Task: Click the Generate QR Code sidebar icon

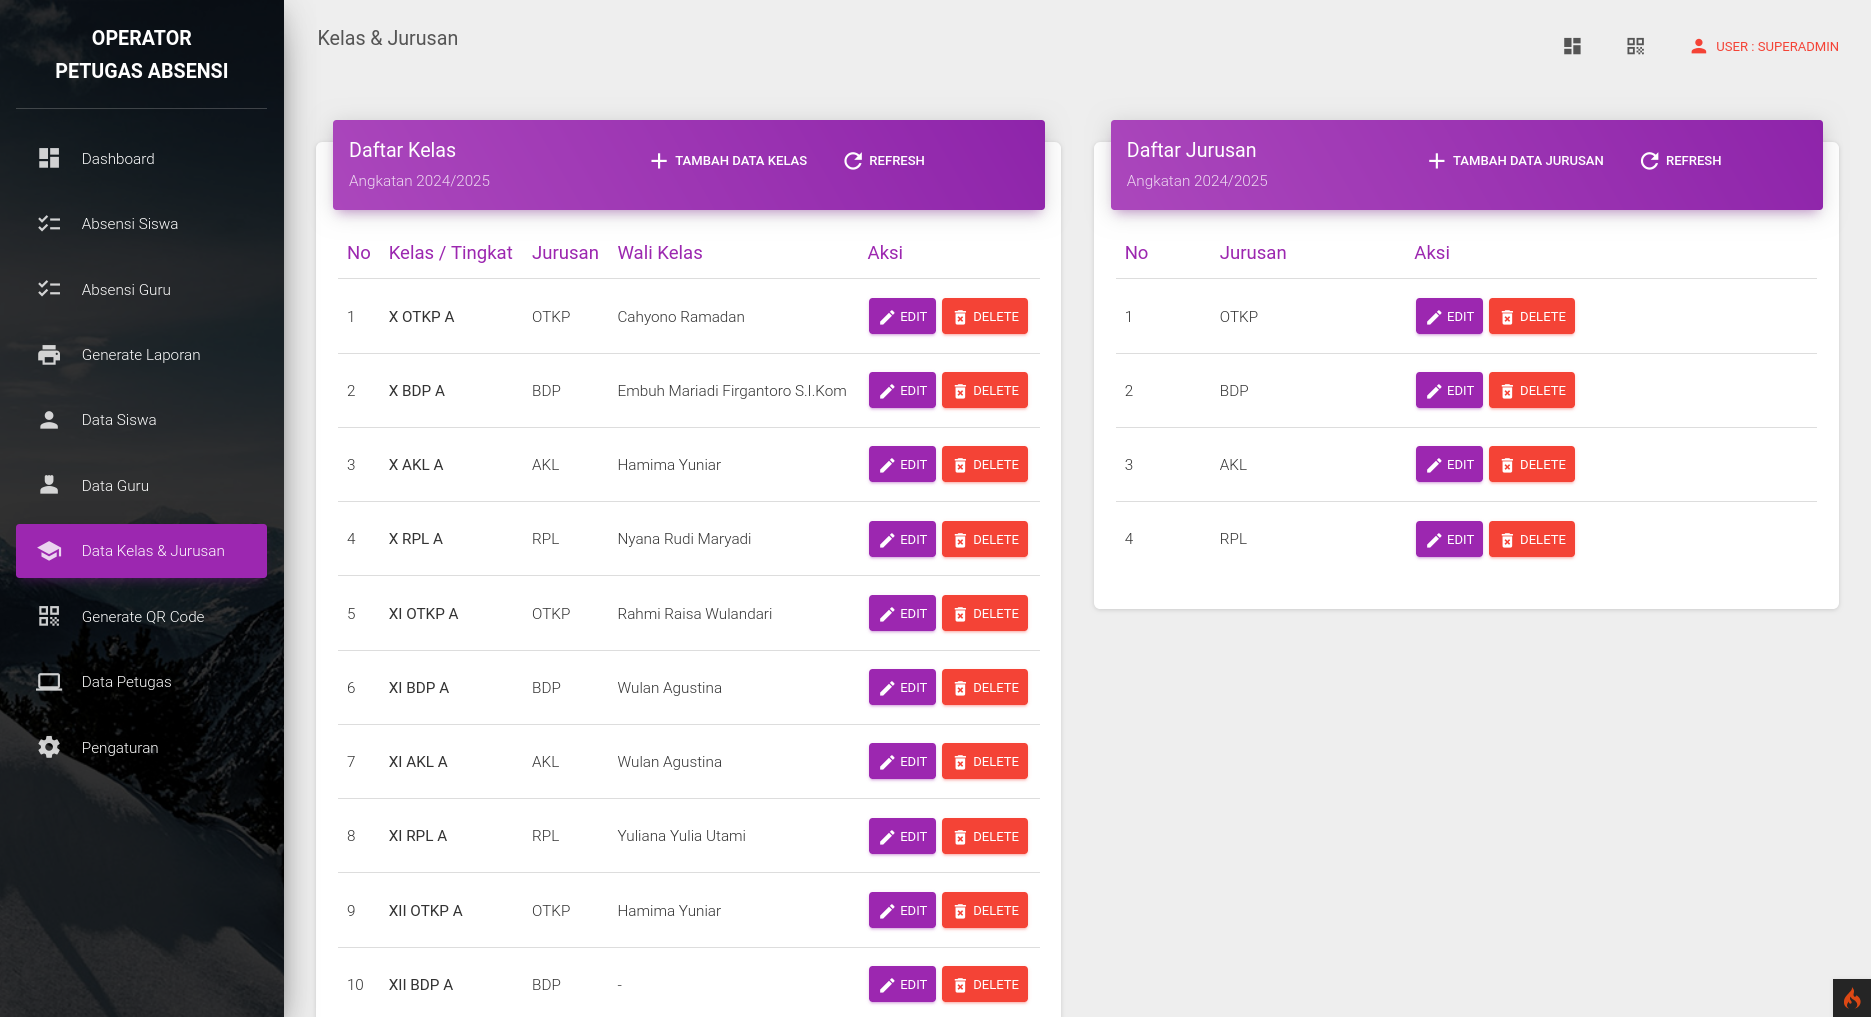Action: (49, 616)
